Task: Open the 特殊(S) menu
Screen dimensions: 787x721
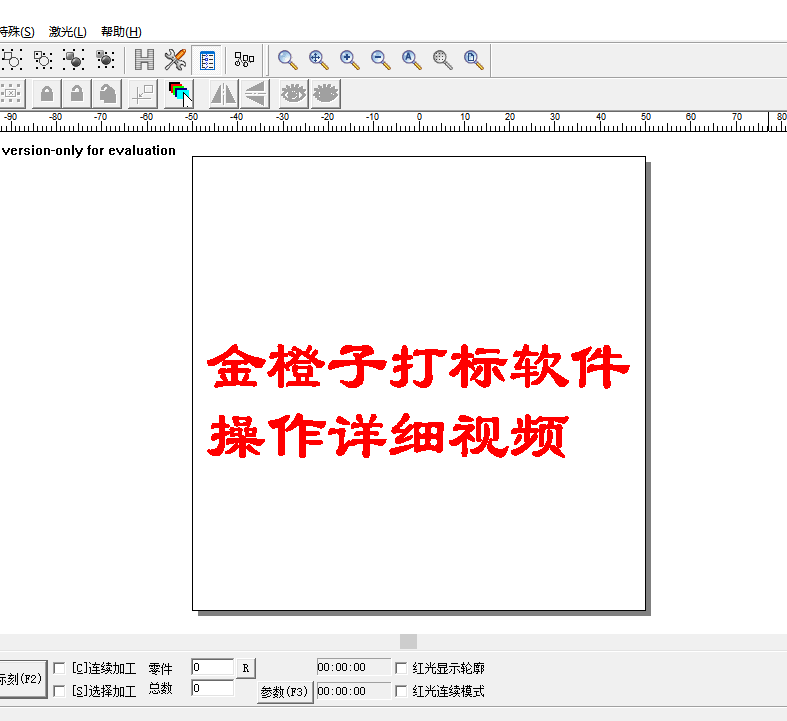Action: tap(17, 32)
